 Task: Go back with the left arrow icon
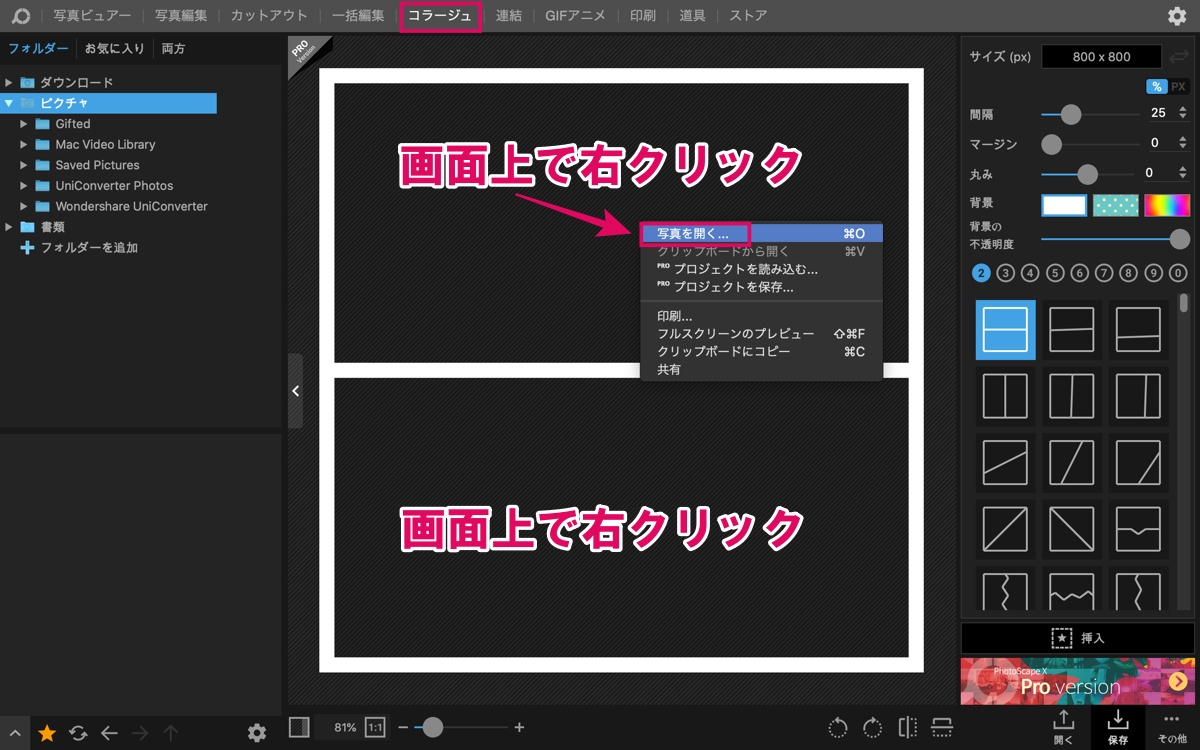click(x=109, y=733)
